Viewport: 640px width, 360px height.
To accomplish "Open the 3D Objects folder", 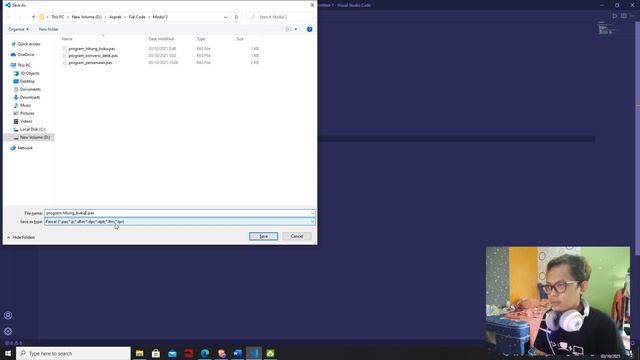I will (29, 73).
